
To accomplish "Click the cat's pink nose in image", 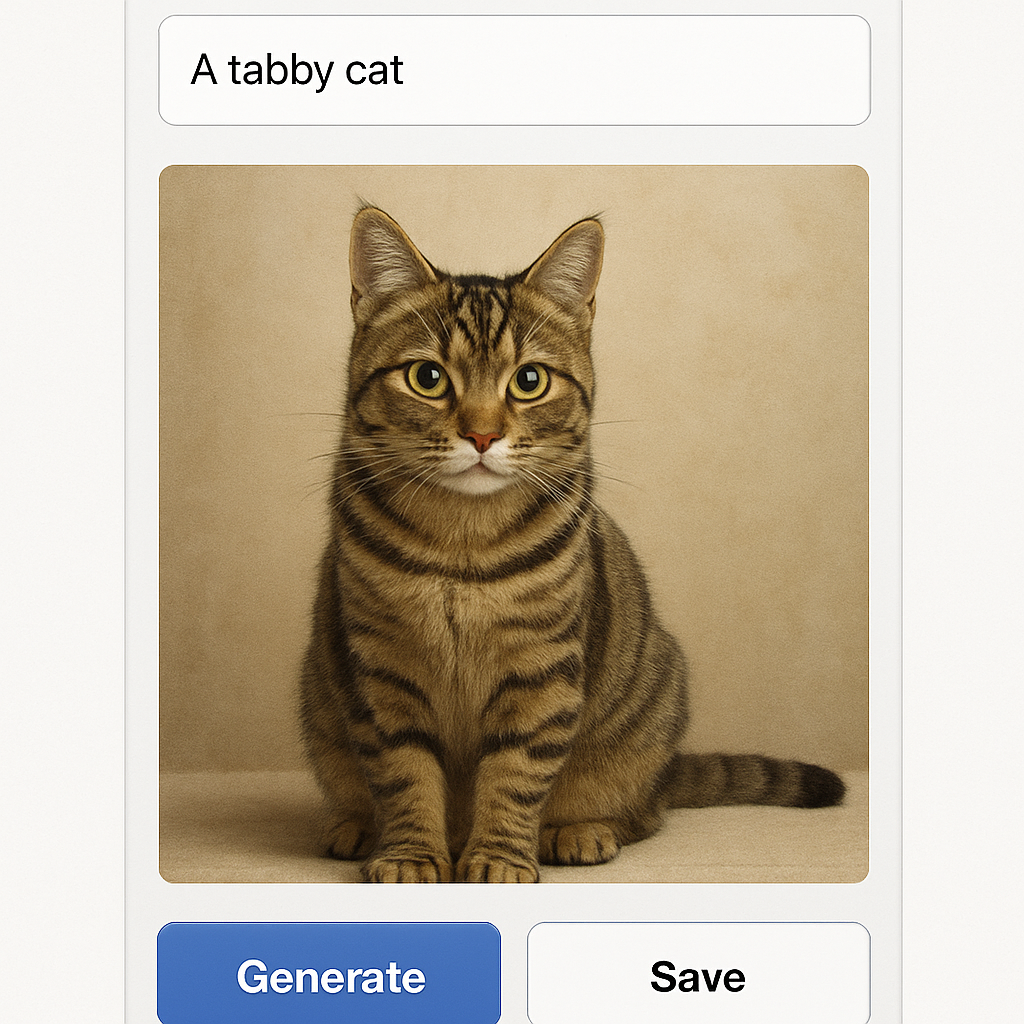I will point(483,440).
